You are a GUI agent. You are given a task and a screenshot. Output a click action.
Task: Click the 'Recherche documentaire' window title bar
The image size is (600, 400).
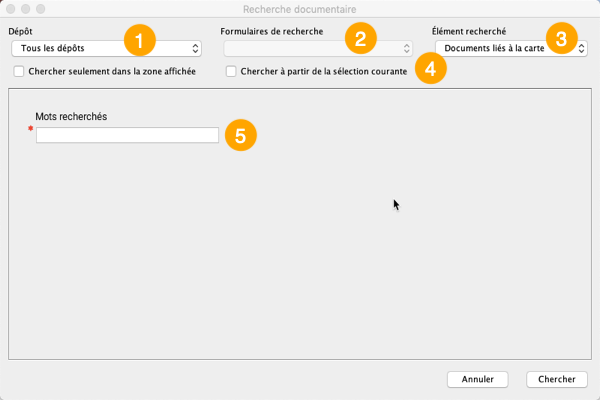300,8
